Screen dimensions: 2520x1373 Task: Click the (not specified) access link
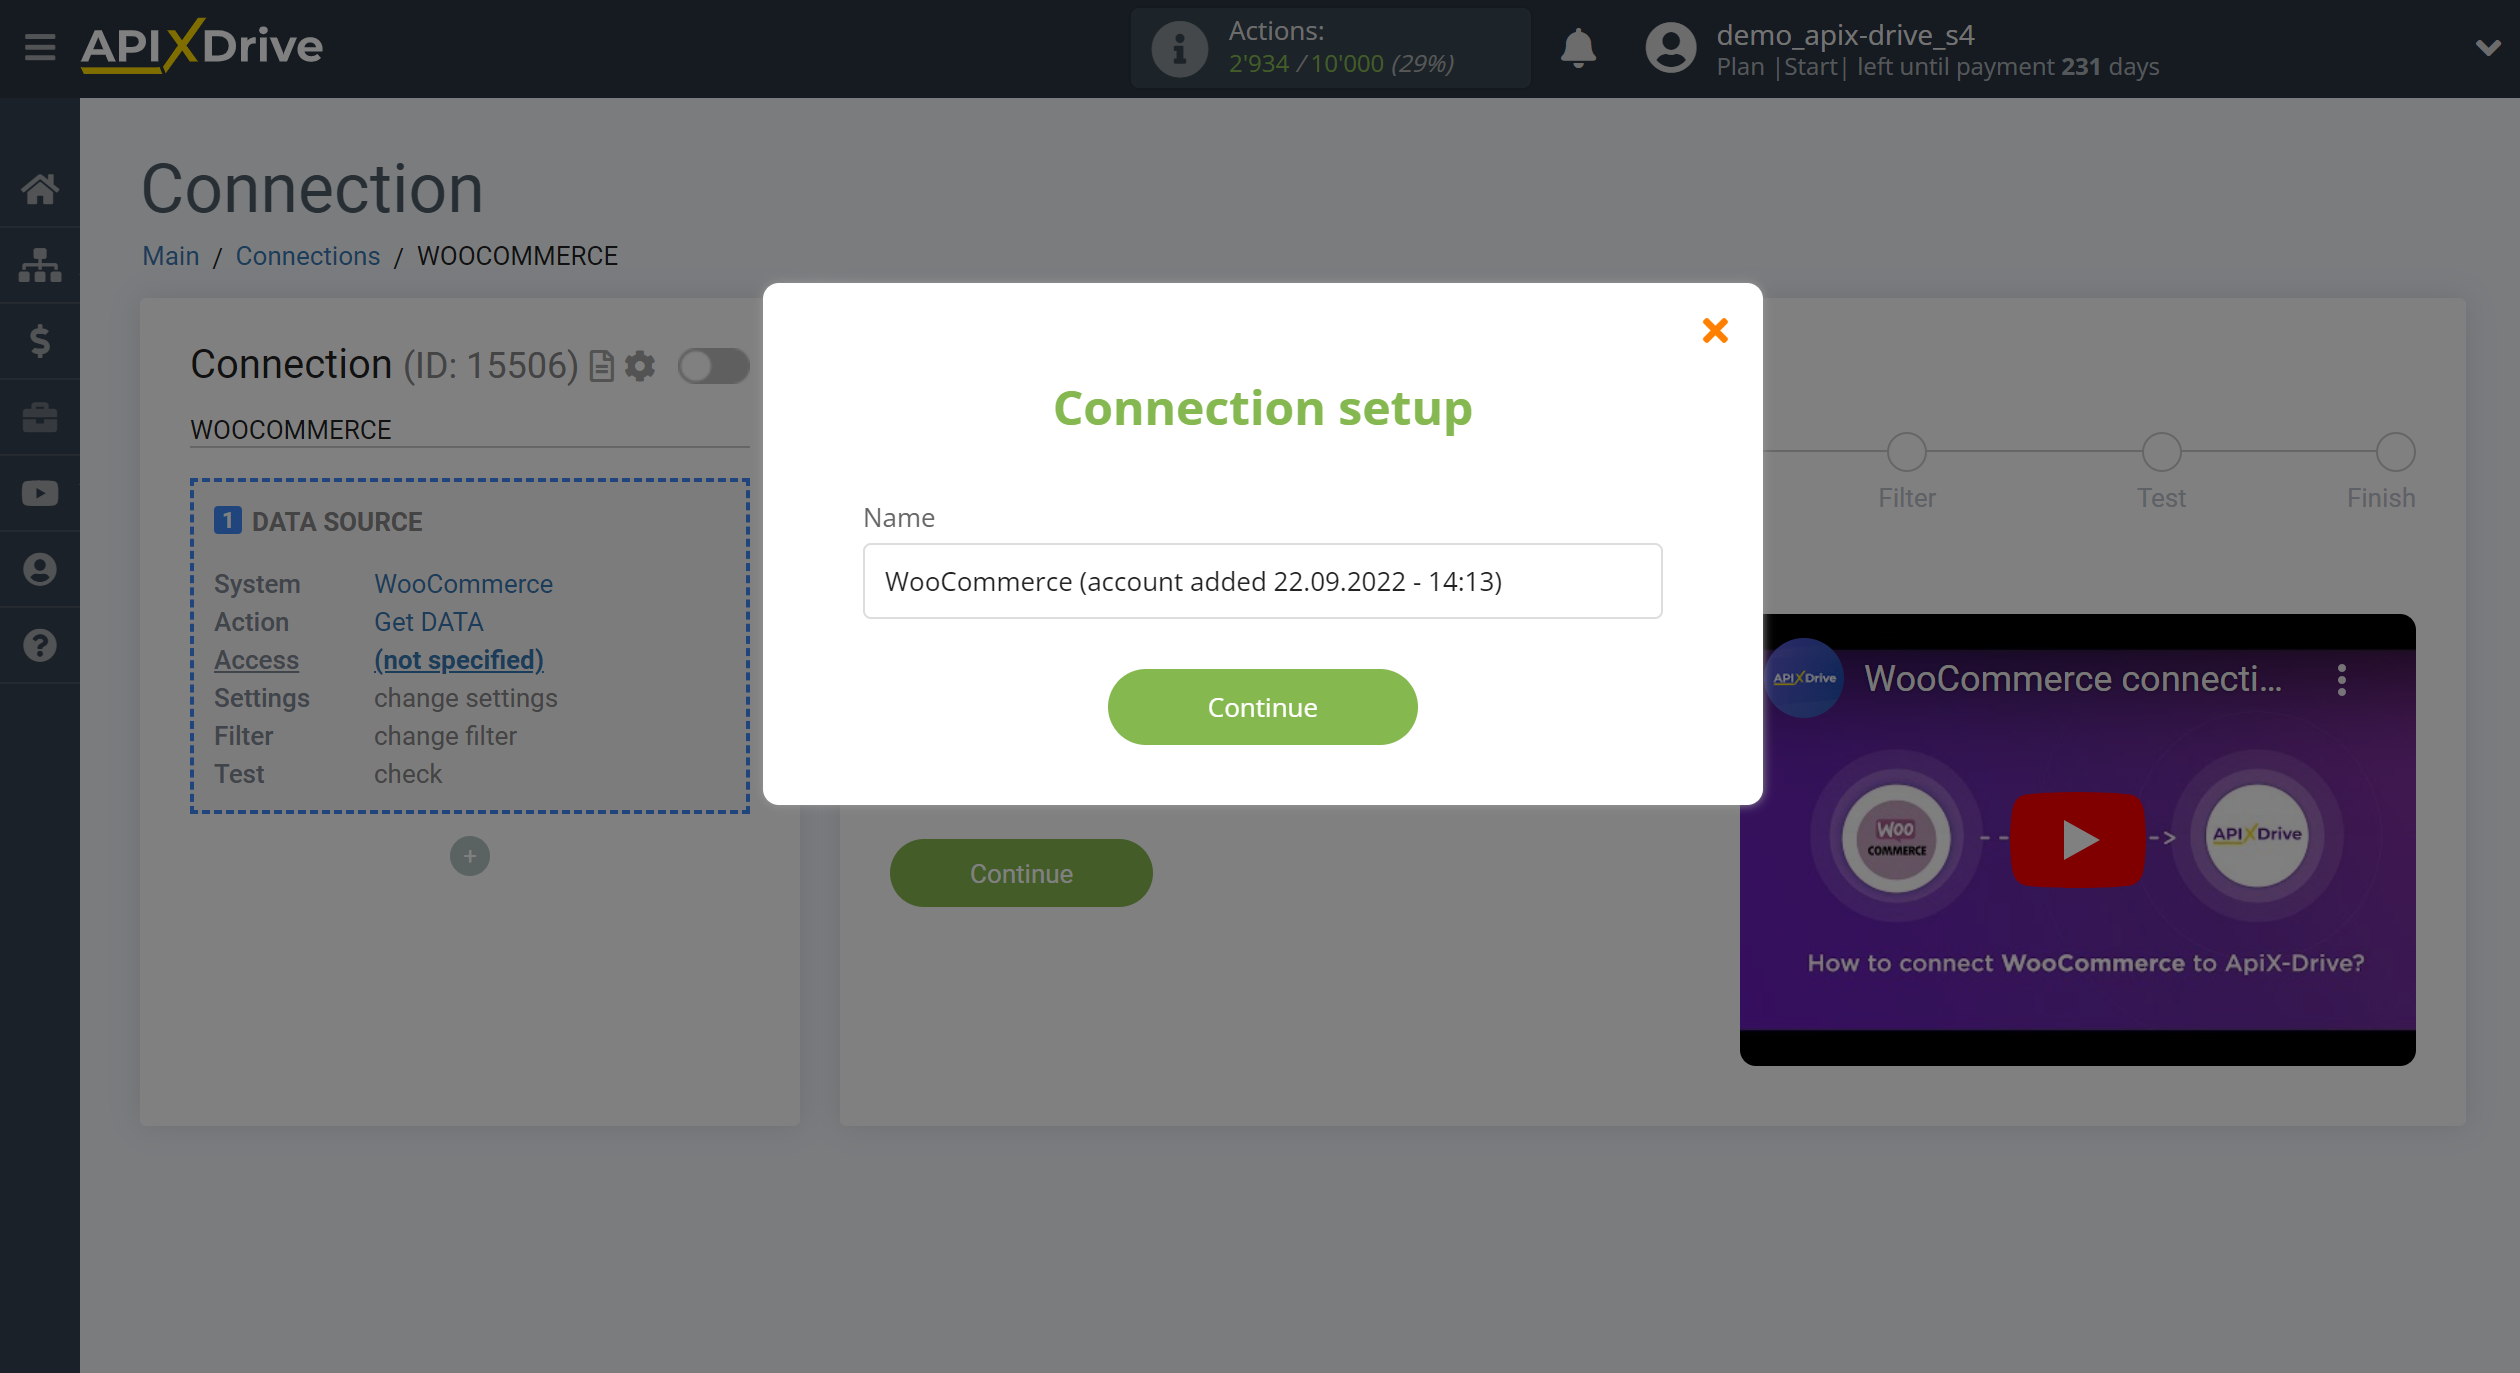pos(459,660)
